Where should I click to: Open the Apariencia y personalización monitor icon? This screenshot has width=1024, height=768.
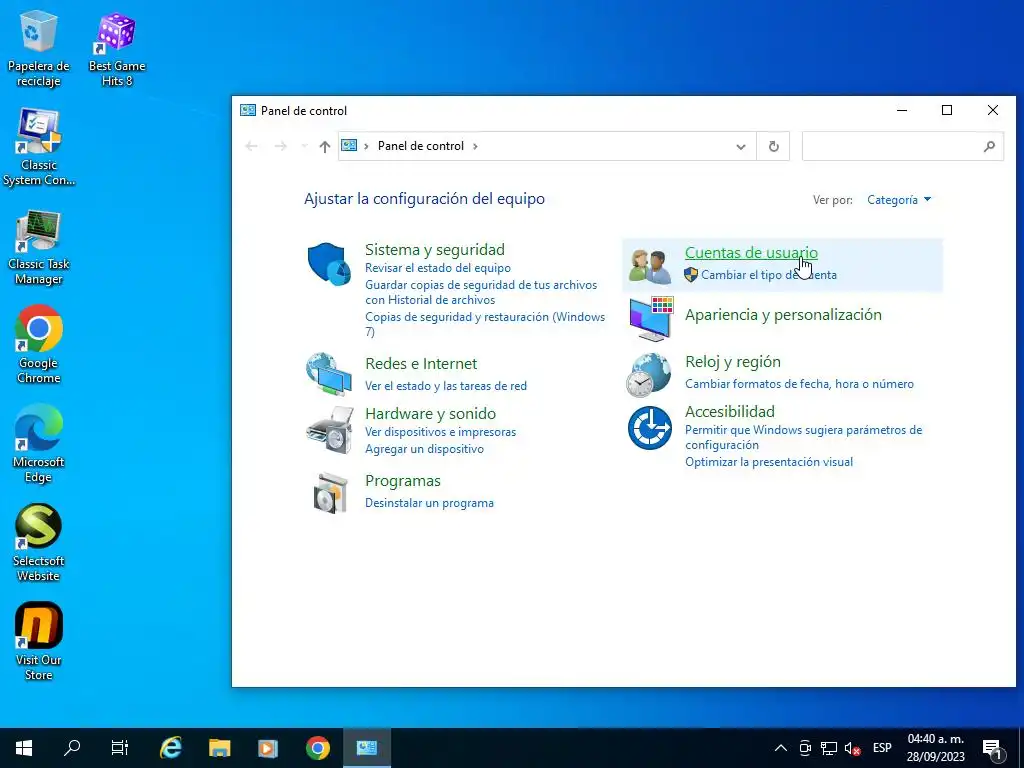[x=650, y=319]
